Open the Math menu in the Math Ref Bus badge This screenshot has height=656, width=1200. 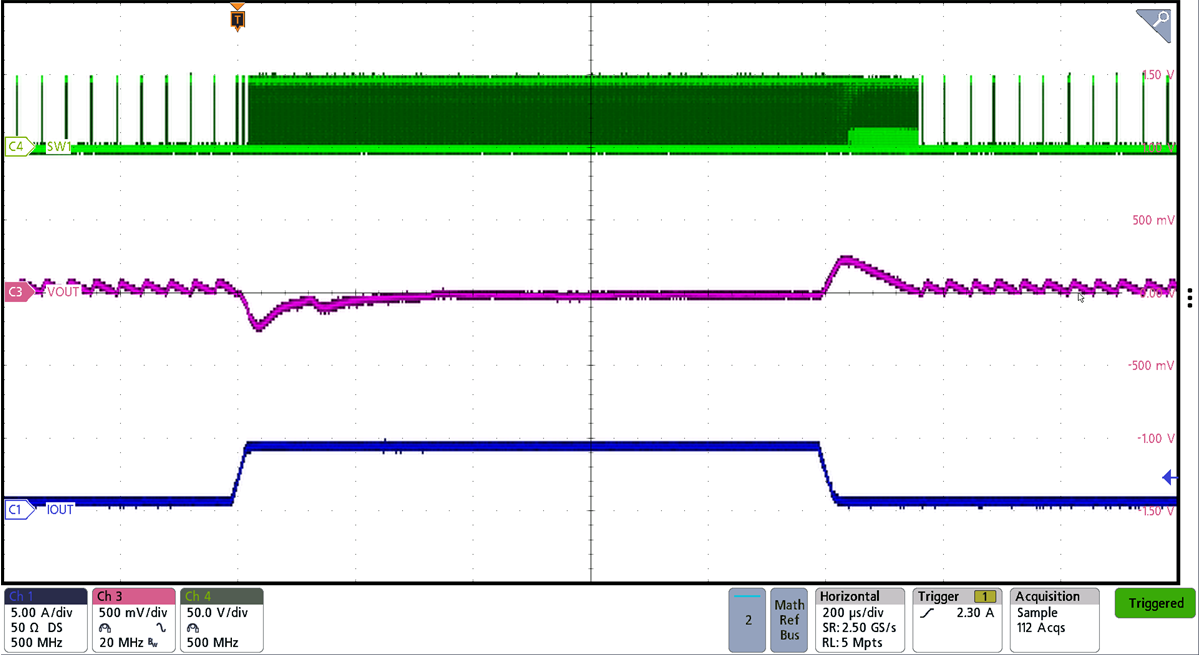789,605
